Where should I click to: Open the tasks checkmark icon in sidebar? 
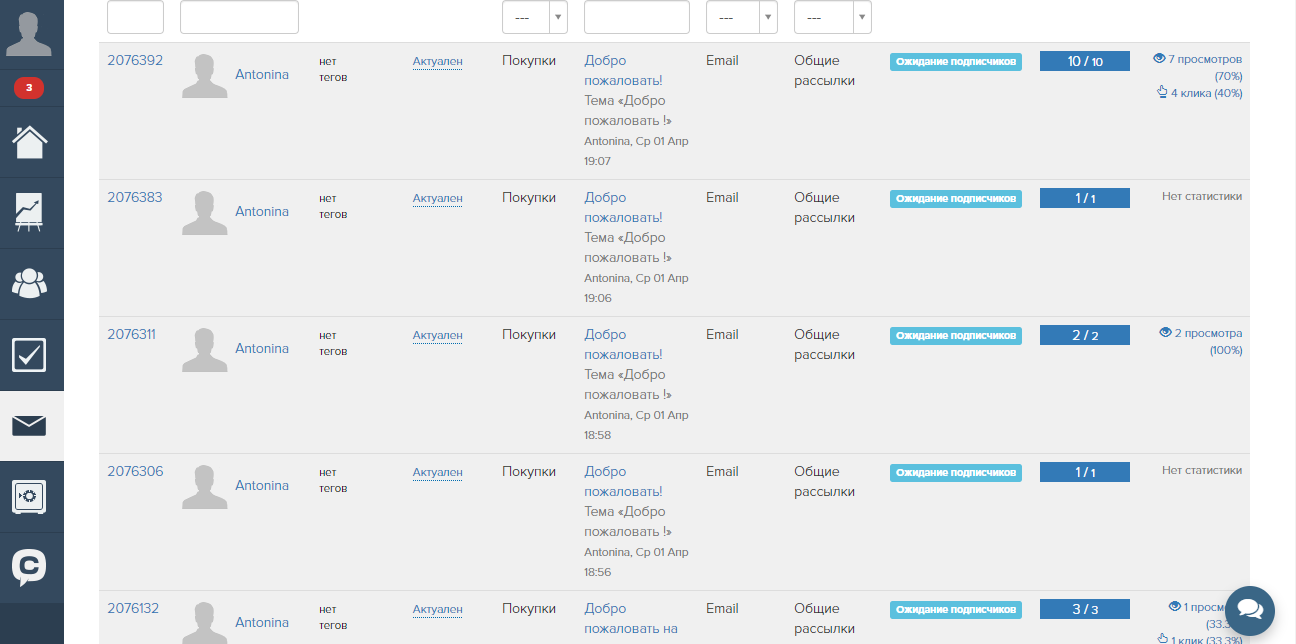30,354
